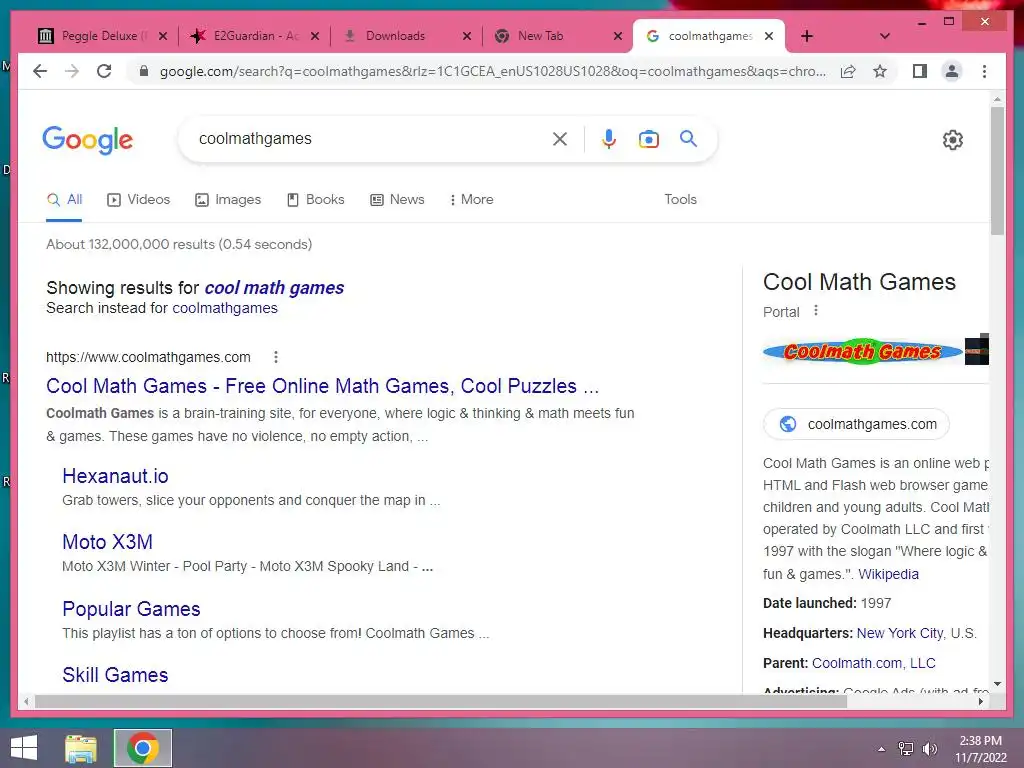Image resolution: width=1024 pixels, height=768 pixels.
Task: Open the tab search chevron
Action: 885,36
